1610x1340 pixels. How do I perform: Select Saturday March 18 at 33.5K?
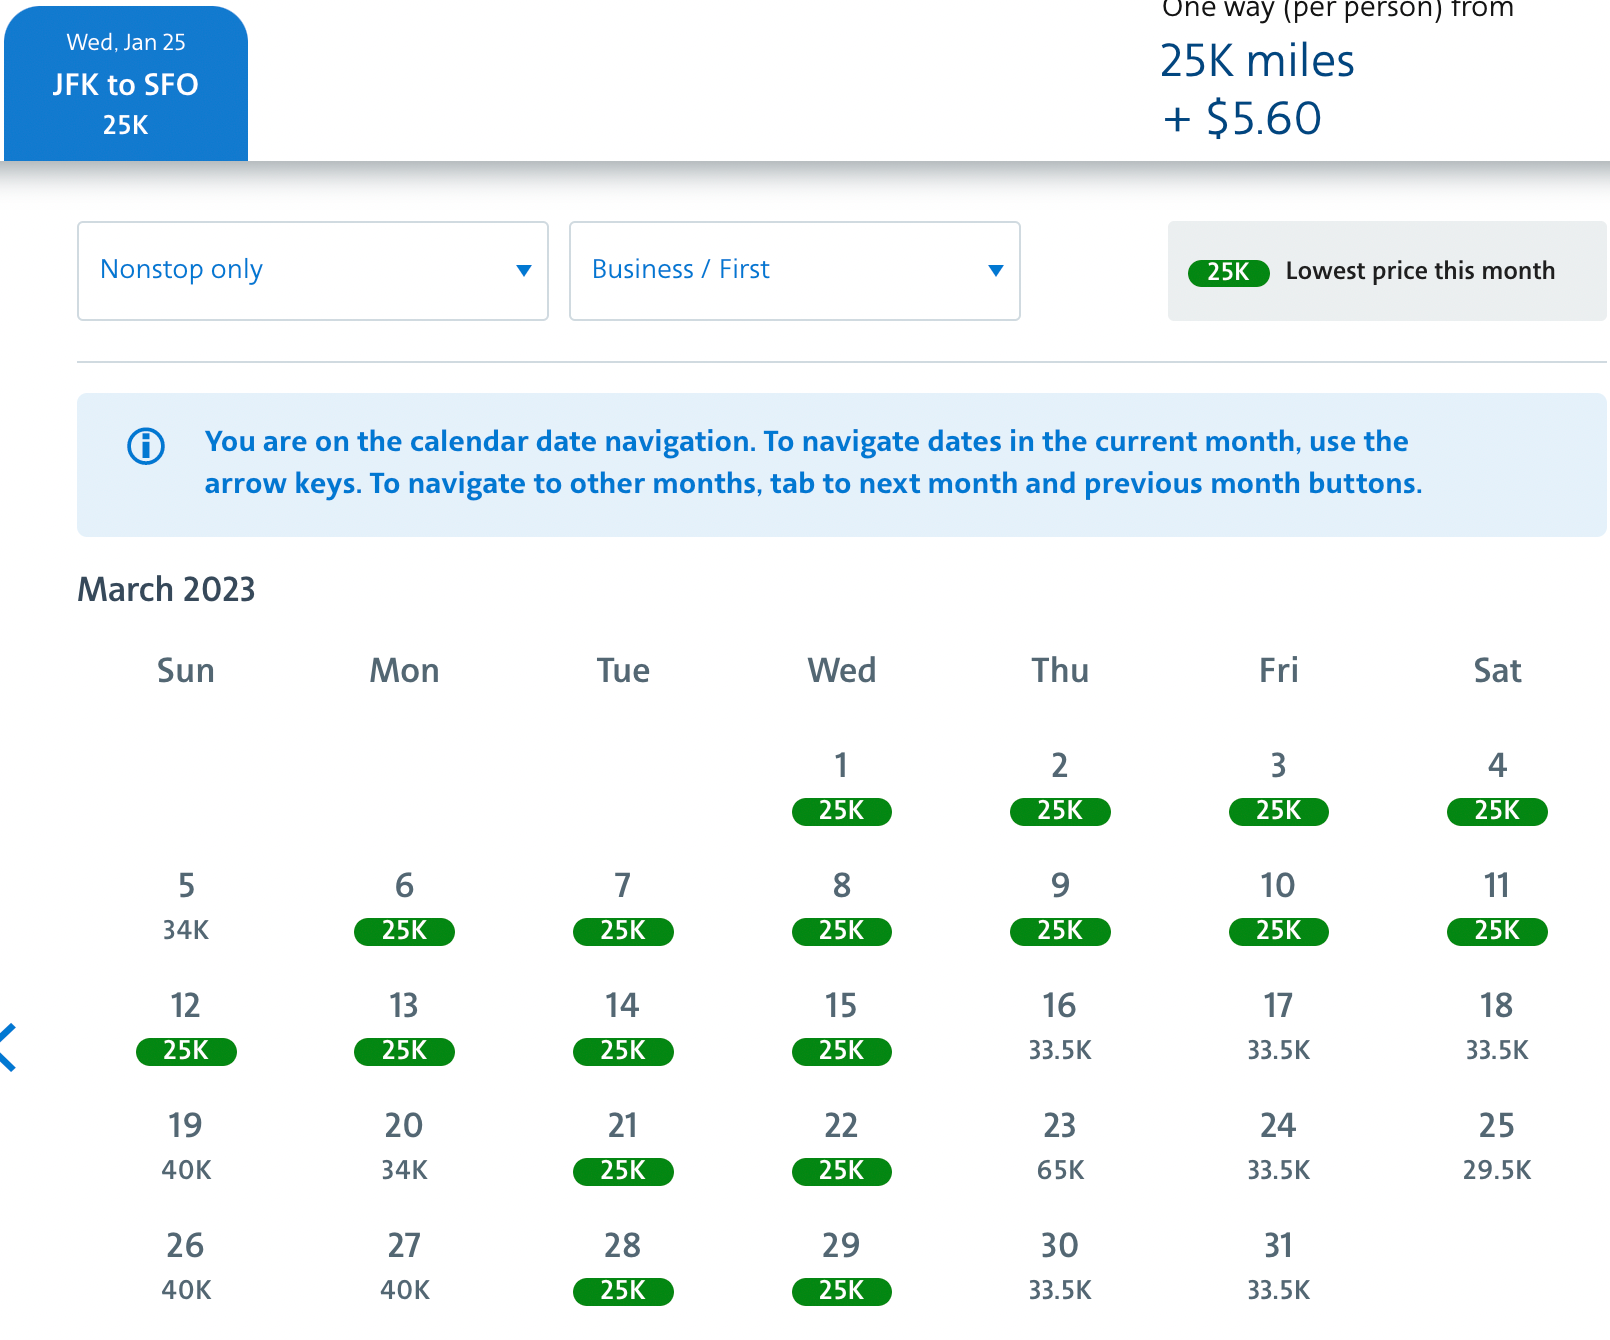1497,1025
